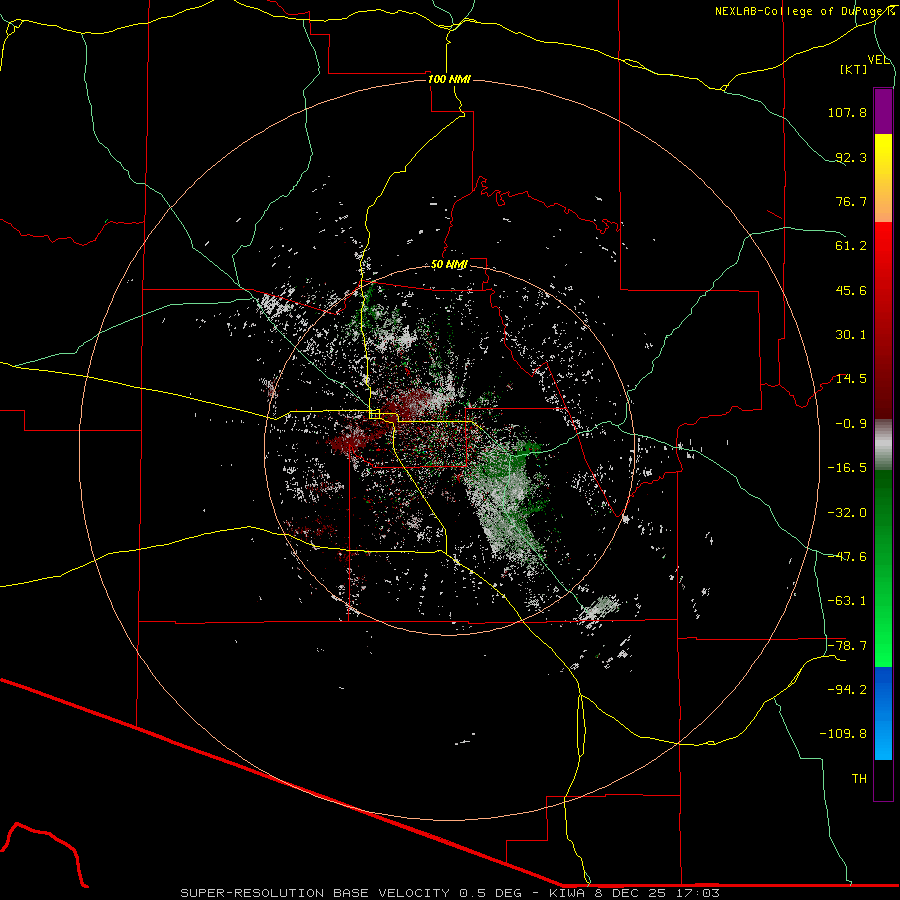Click the 100 NMI range ring label

449,79
